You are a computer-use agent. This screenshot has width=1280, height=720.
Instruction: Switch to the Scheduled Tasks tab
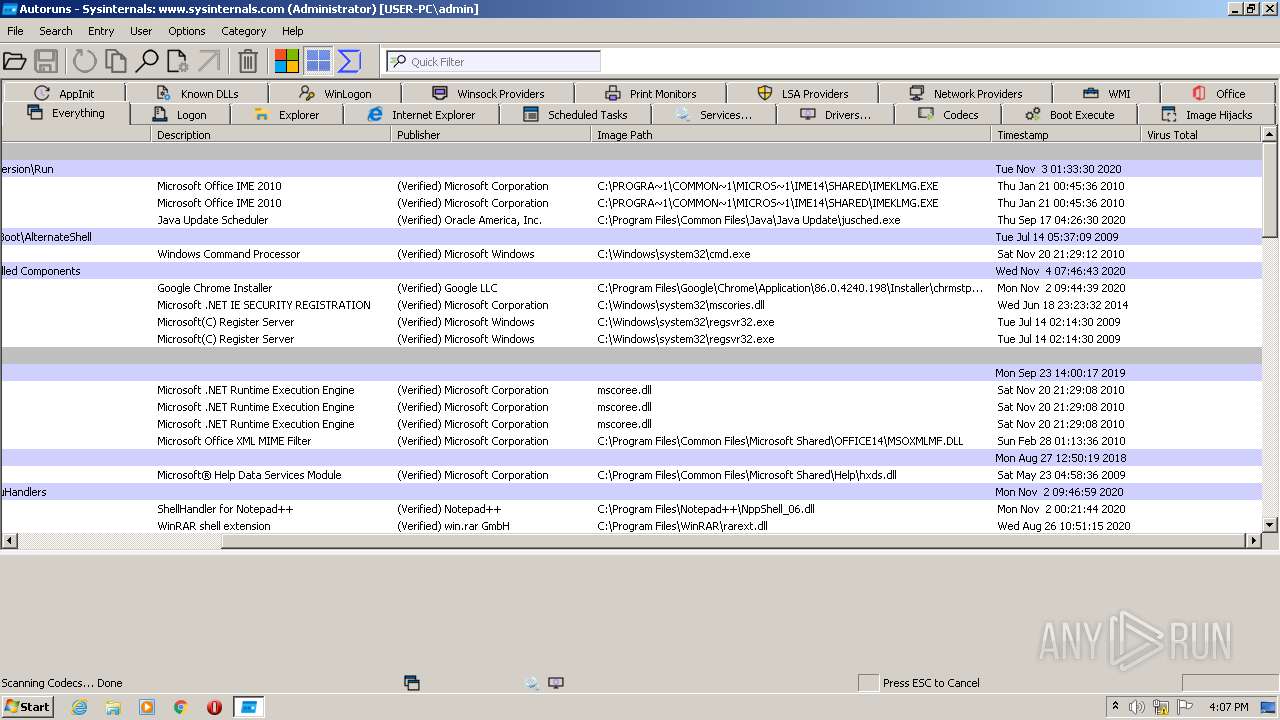tap(575, 115)
